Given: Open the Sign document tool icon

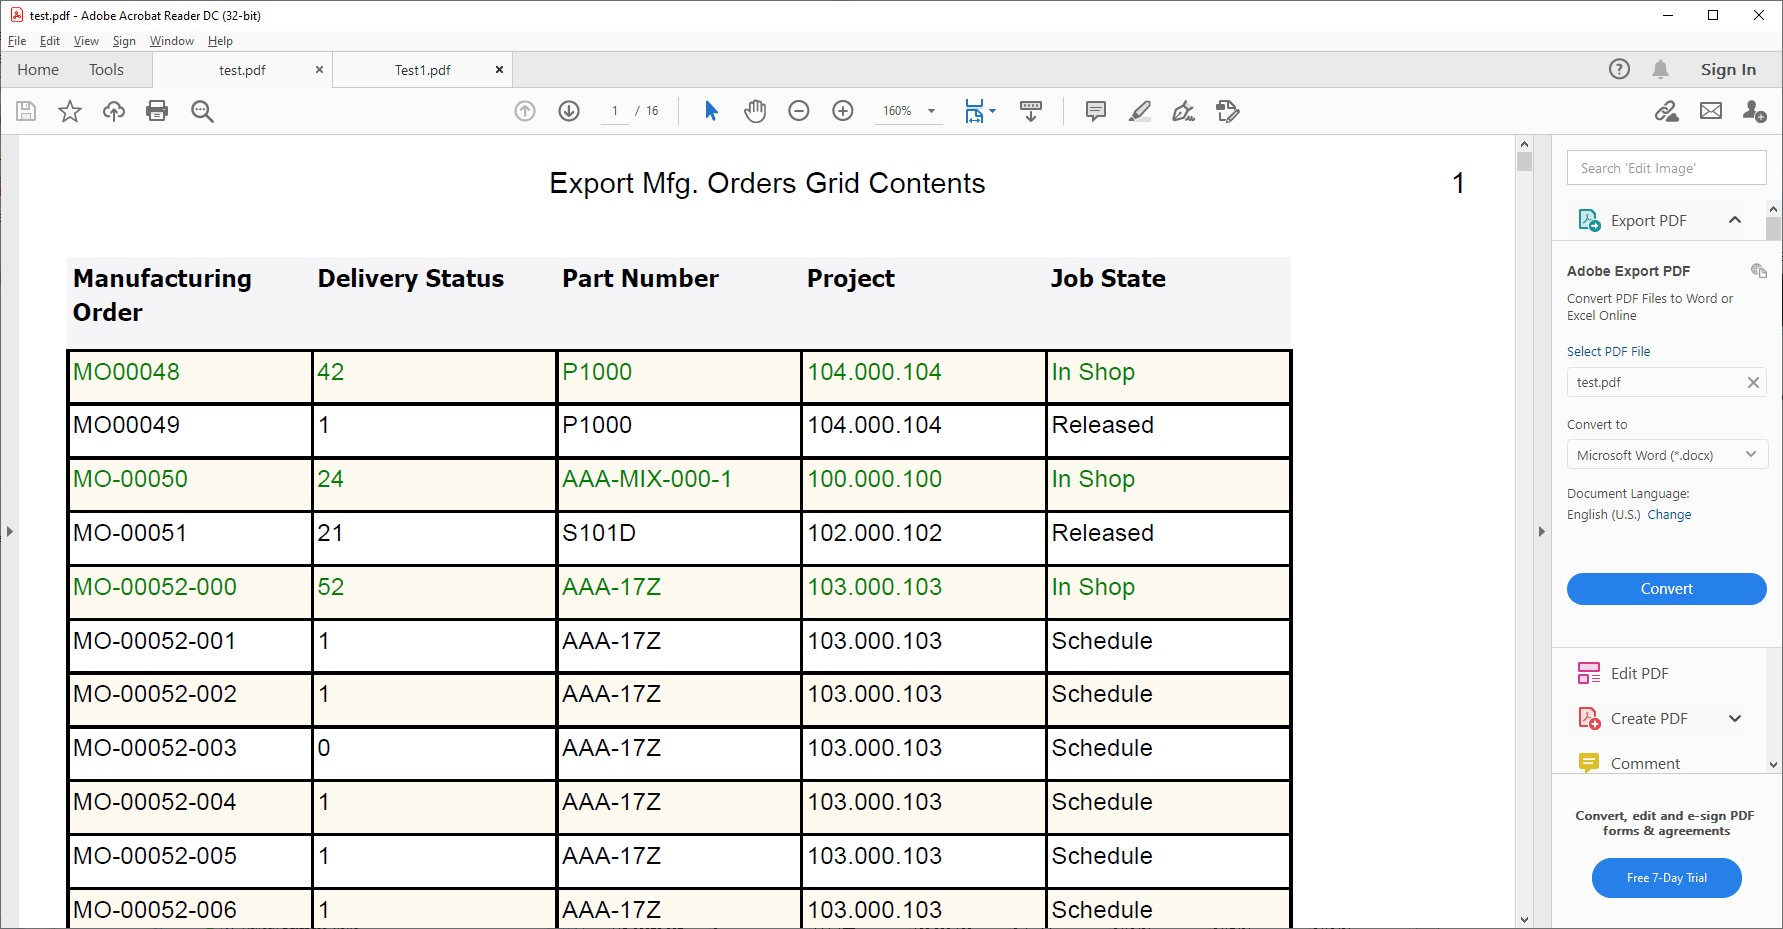Looking at the screenshot, I should [1184, 111].
